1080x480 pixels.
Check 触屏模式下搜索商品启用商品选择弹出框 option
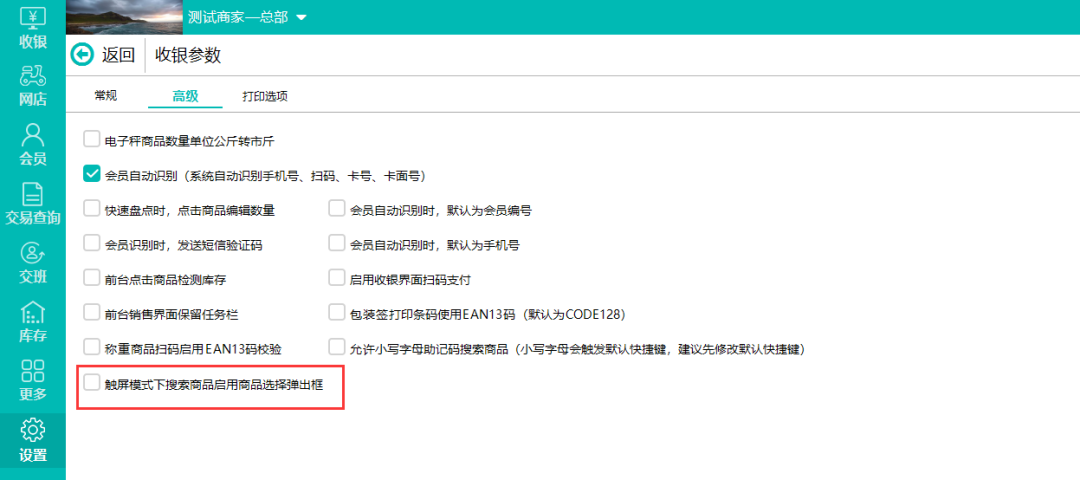[x=92, y=383]
